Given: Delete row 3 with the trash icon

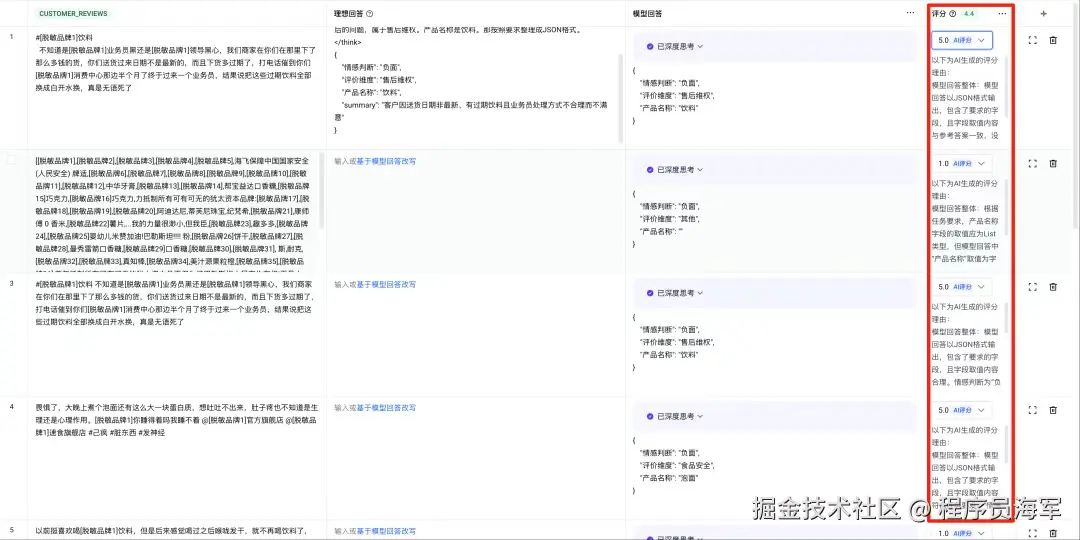Looking at the screenshot, I should [1052, 287].
